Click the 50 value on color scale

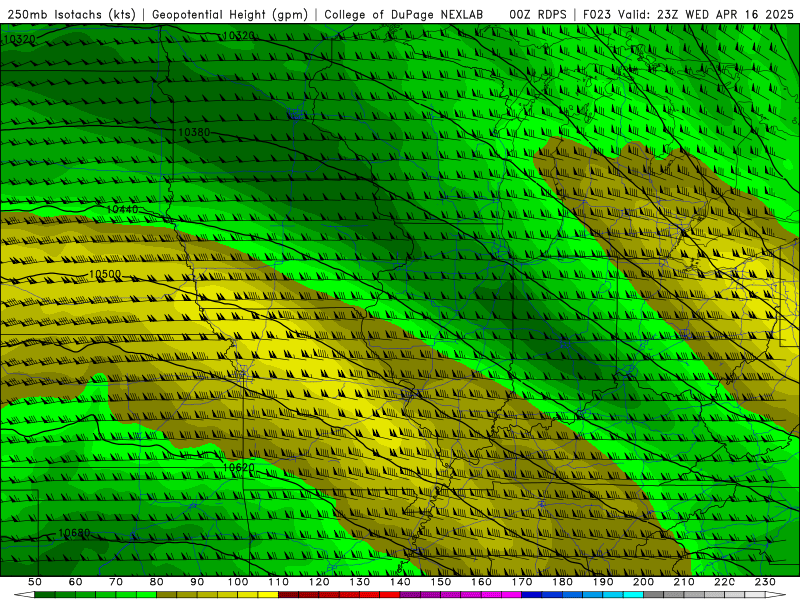[35, 582]
